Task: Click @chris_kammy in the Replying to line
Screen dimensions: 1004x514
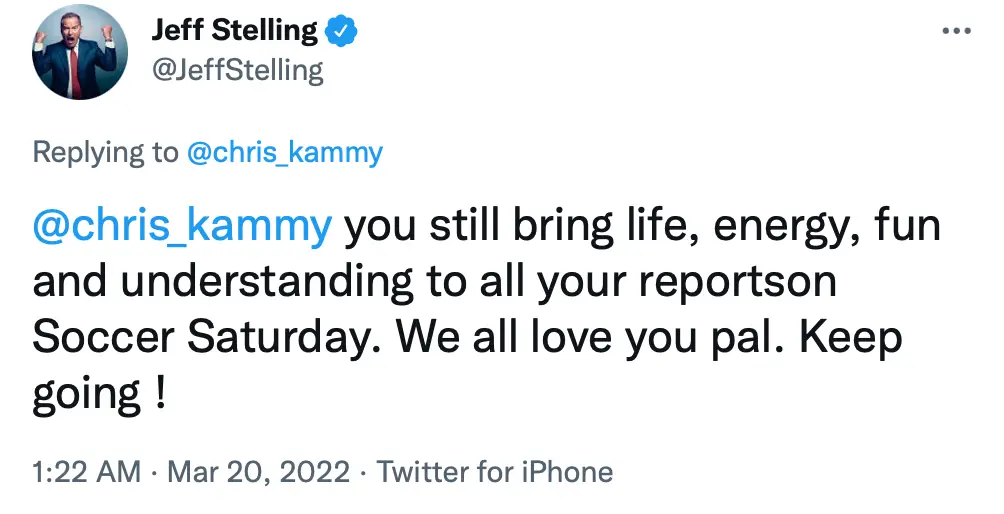Action: 284,153
